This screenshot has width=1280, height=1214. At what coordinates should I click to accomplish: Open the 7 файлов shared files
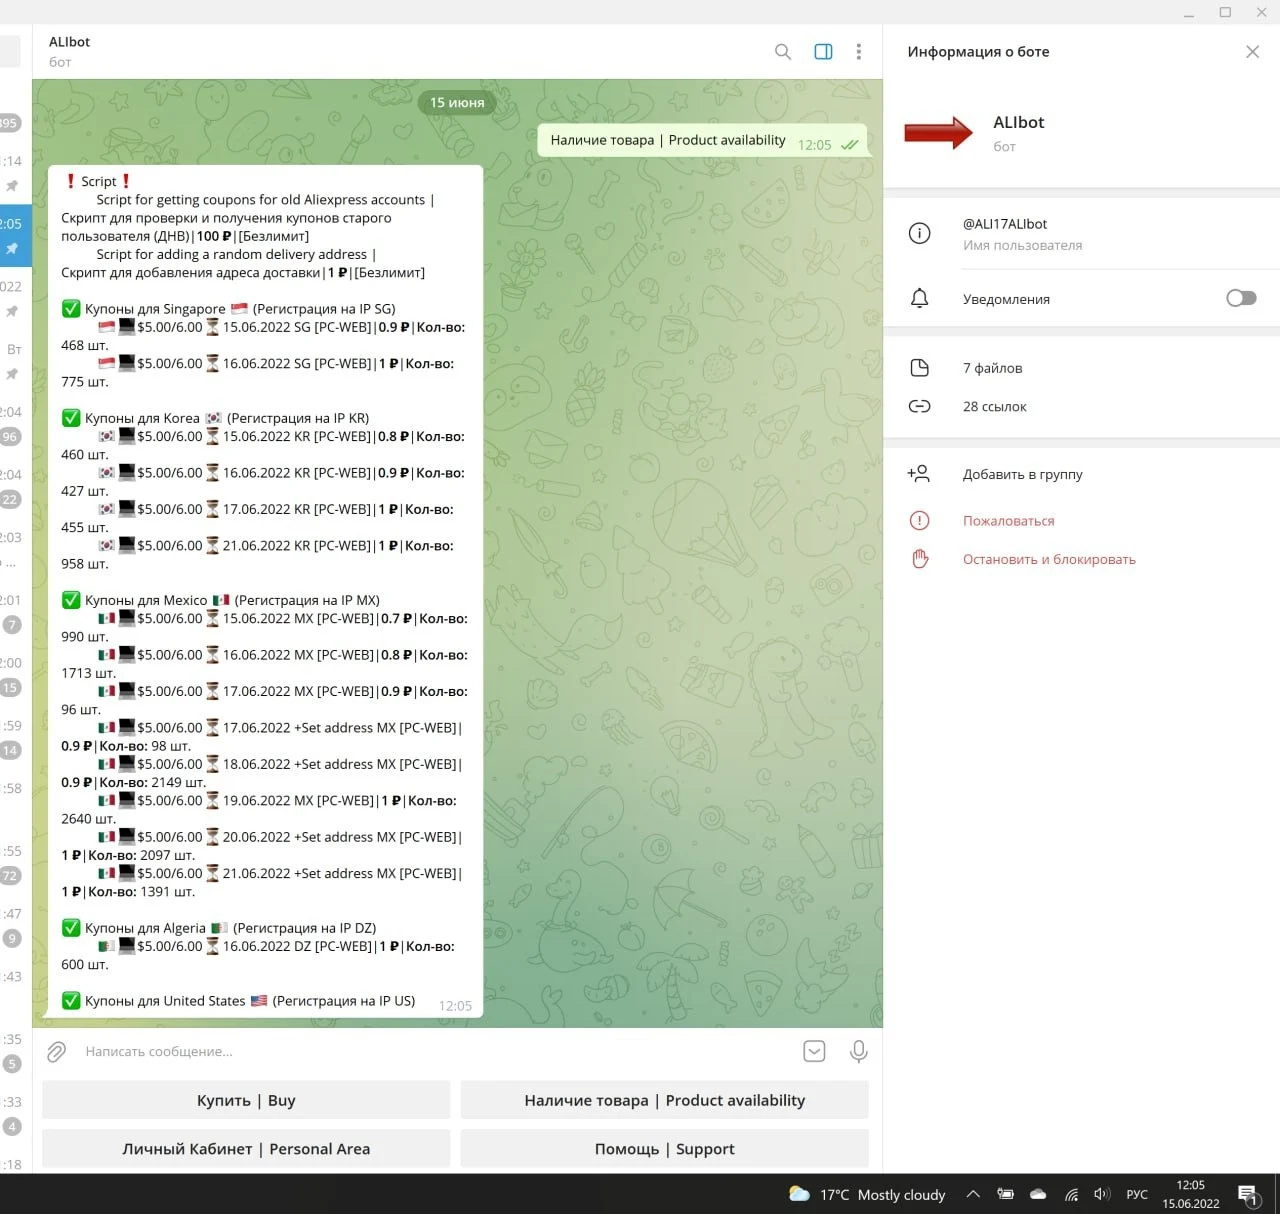pyautogui.click(x=992, y=368)
